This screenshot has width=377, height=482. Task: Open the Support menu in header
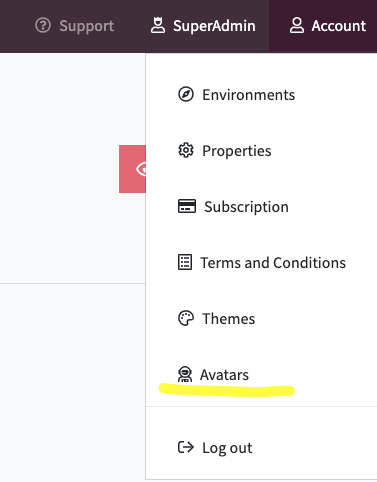tap(75, 26)
